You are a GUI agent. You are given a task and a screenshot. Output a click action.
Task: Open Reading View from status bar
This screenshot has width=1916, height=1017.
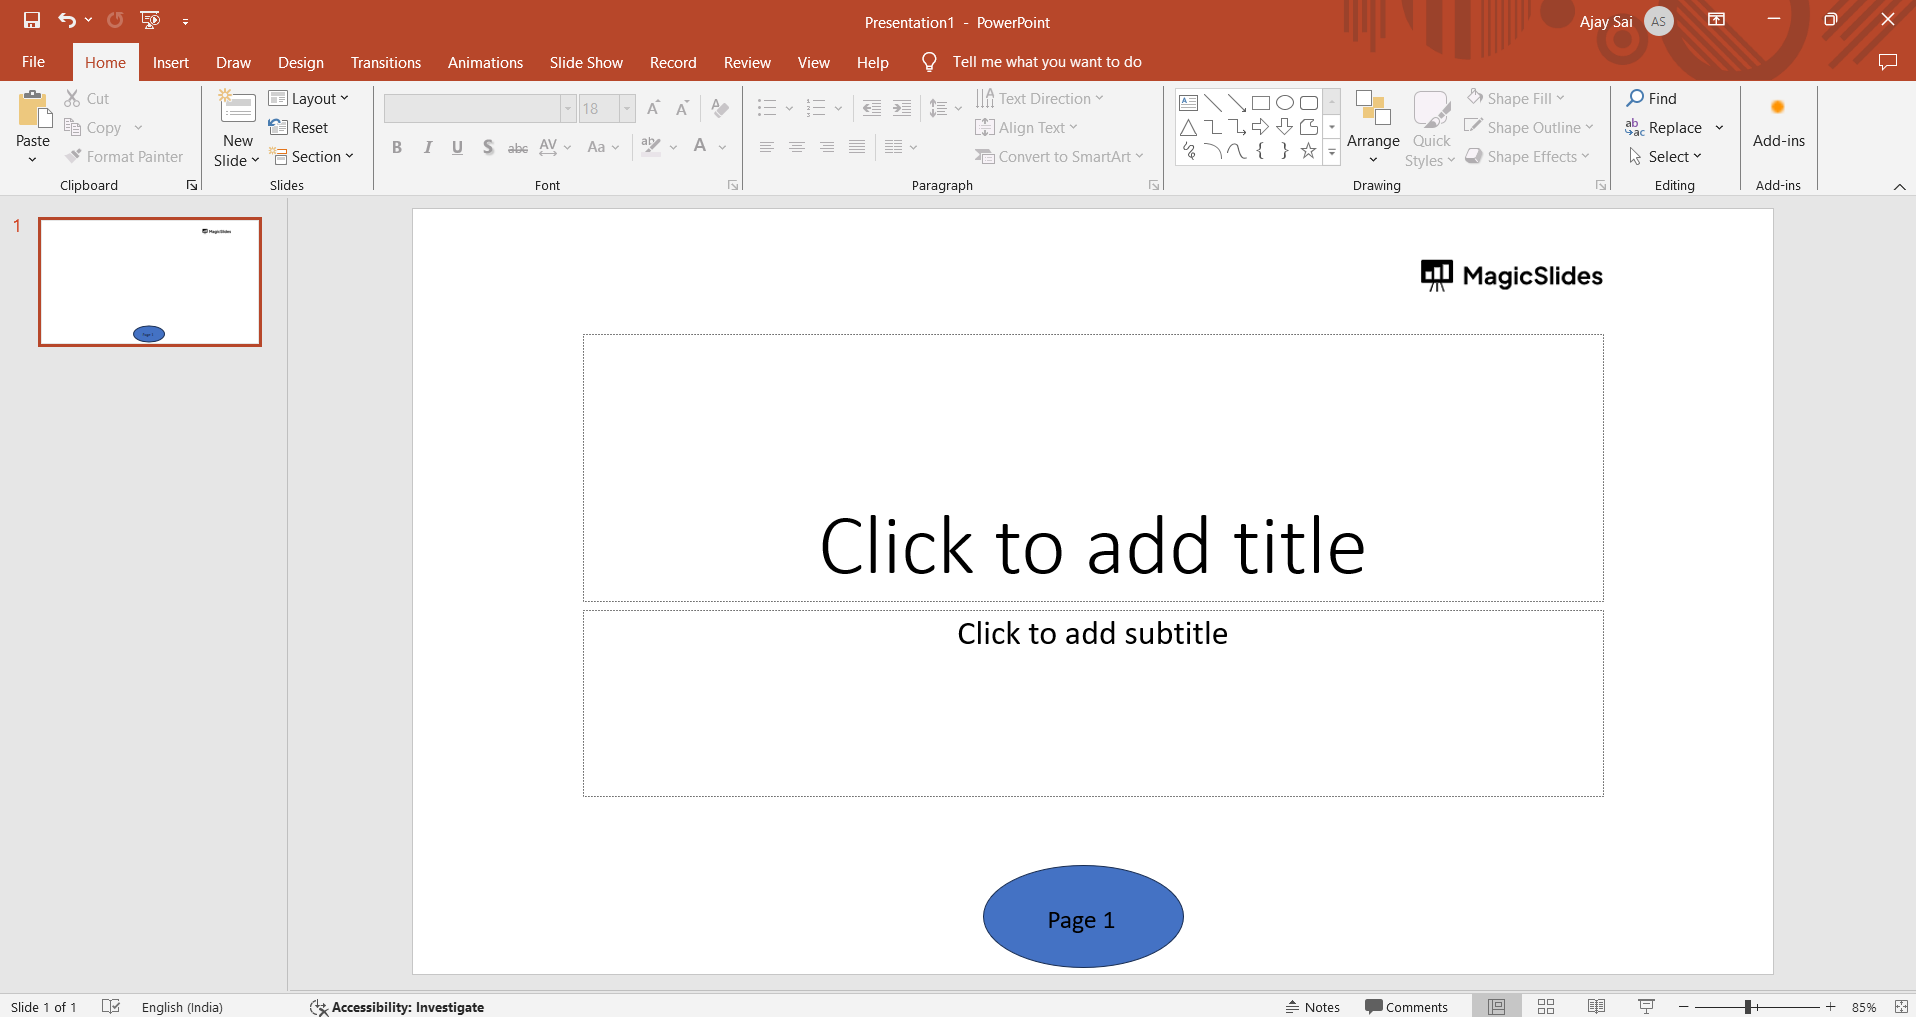click(x=1596, y=1006)
